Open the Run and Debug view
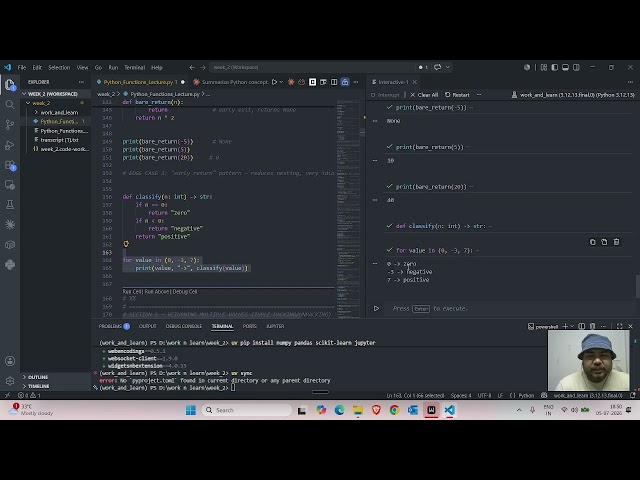Image resolution: width=640 pixels, height=480 pixels. [10, 145]
